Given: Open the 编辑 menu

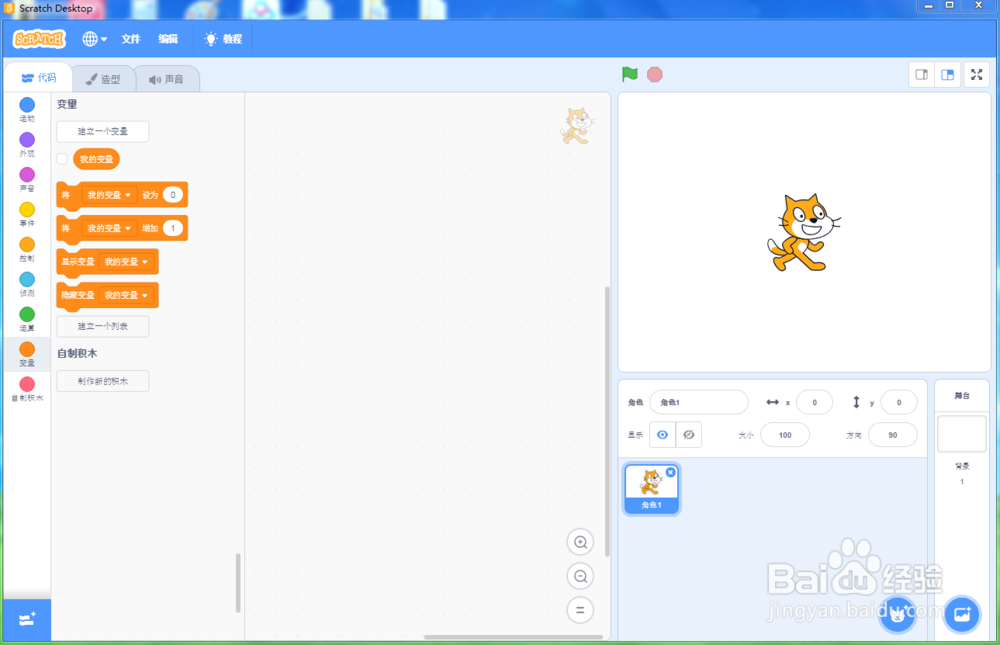Looking at the screenshot, I should click(x=168, y=39).
